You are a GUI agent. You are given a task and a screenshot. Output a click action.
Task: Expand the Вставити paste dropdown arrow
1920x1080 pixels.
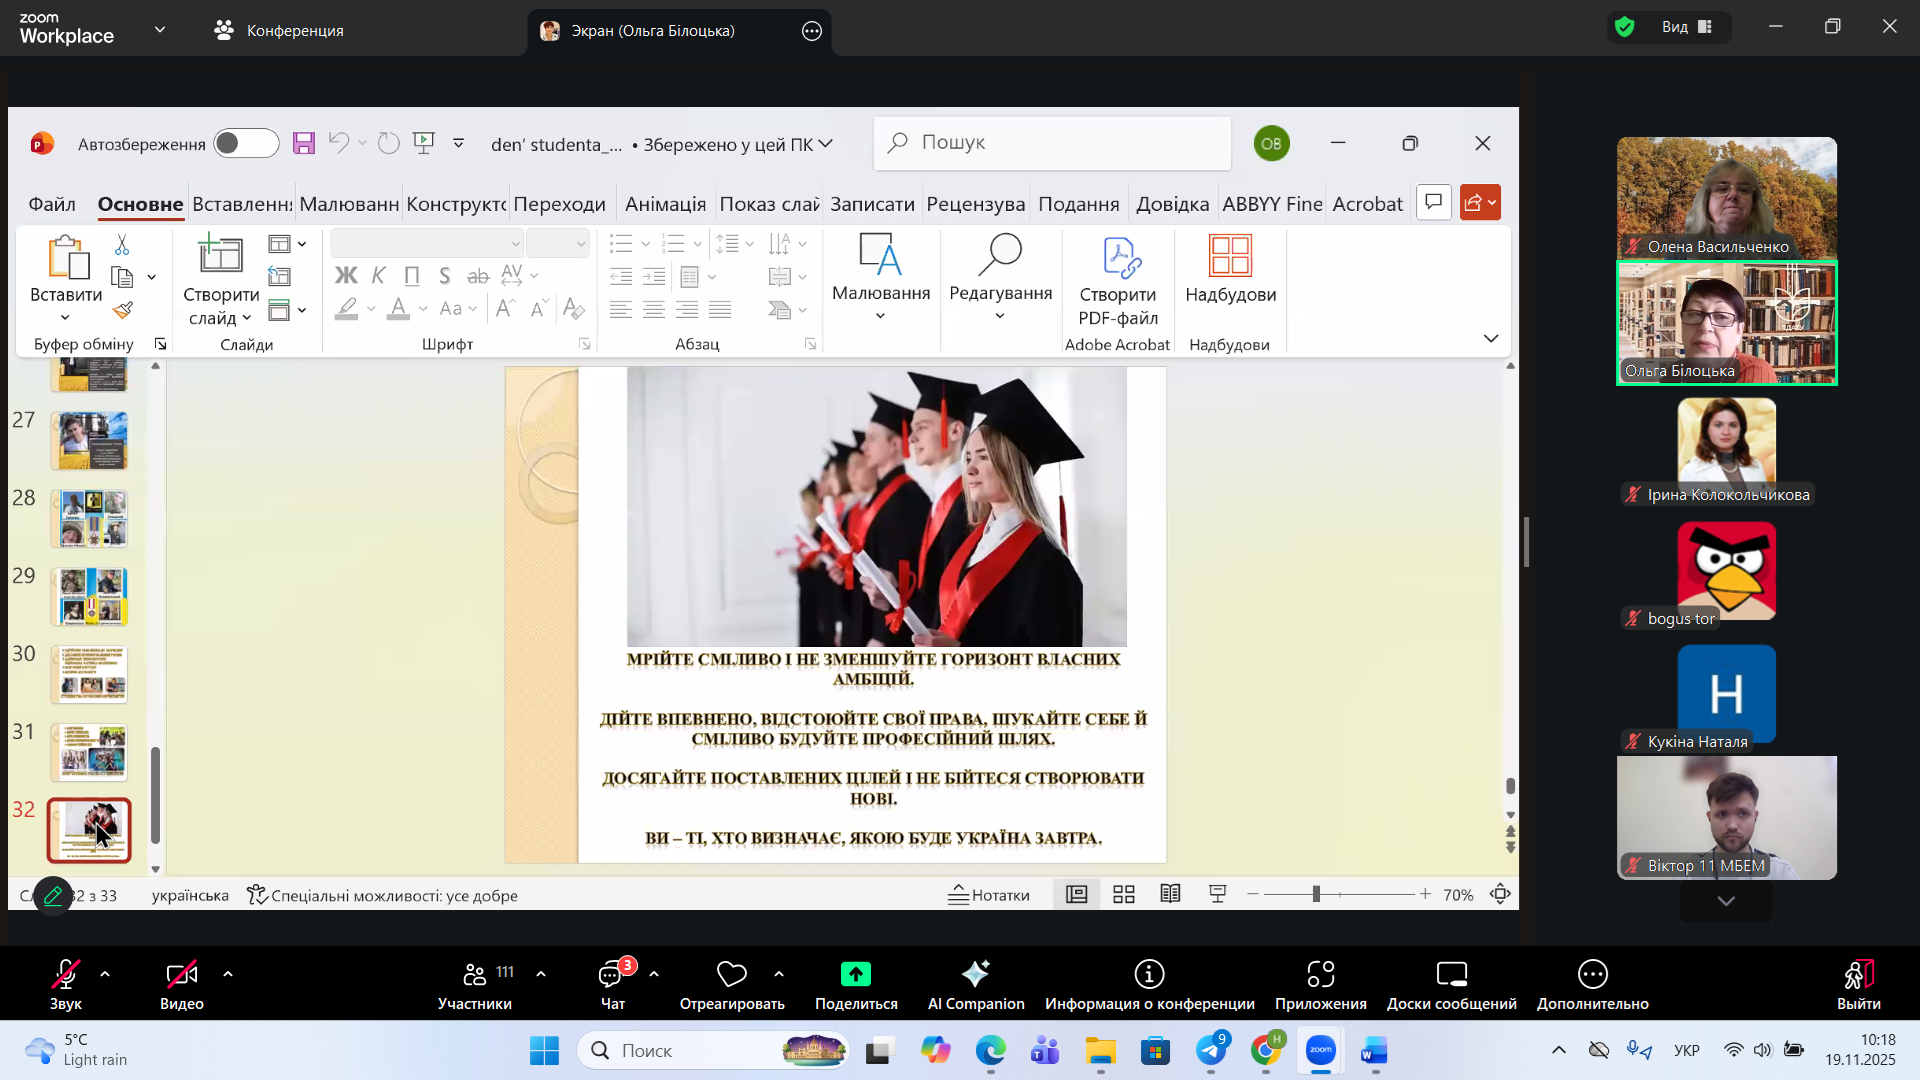pyautogui.click(x=66, y=318)
